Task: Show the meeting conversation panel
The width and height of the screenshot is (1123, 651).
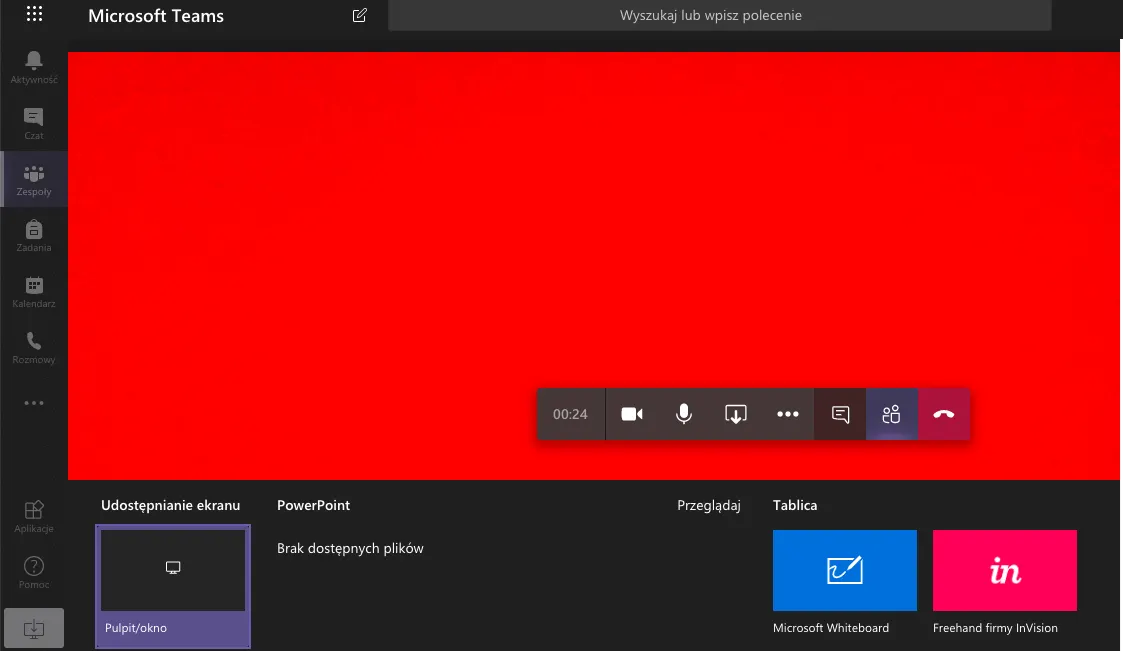Action: click(840, 414)
